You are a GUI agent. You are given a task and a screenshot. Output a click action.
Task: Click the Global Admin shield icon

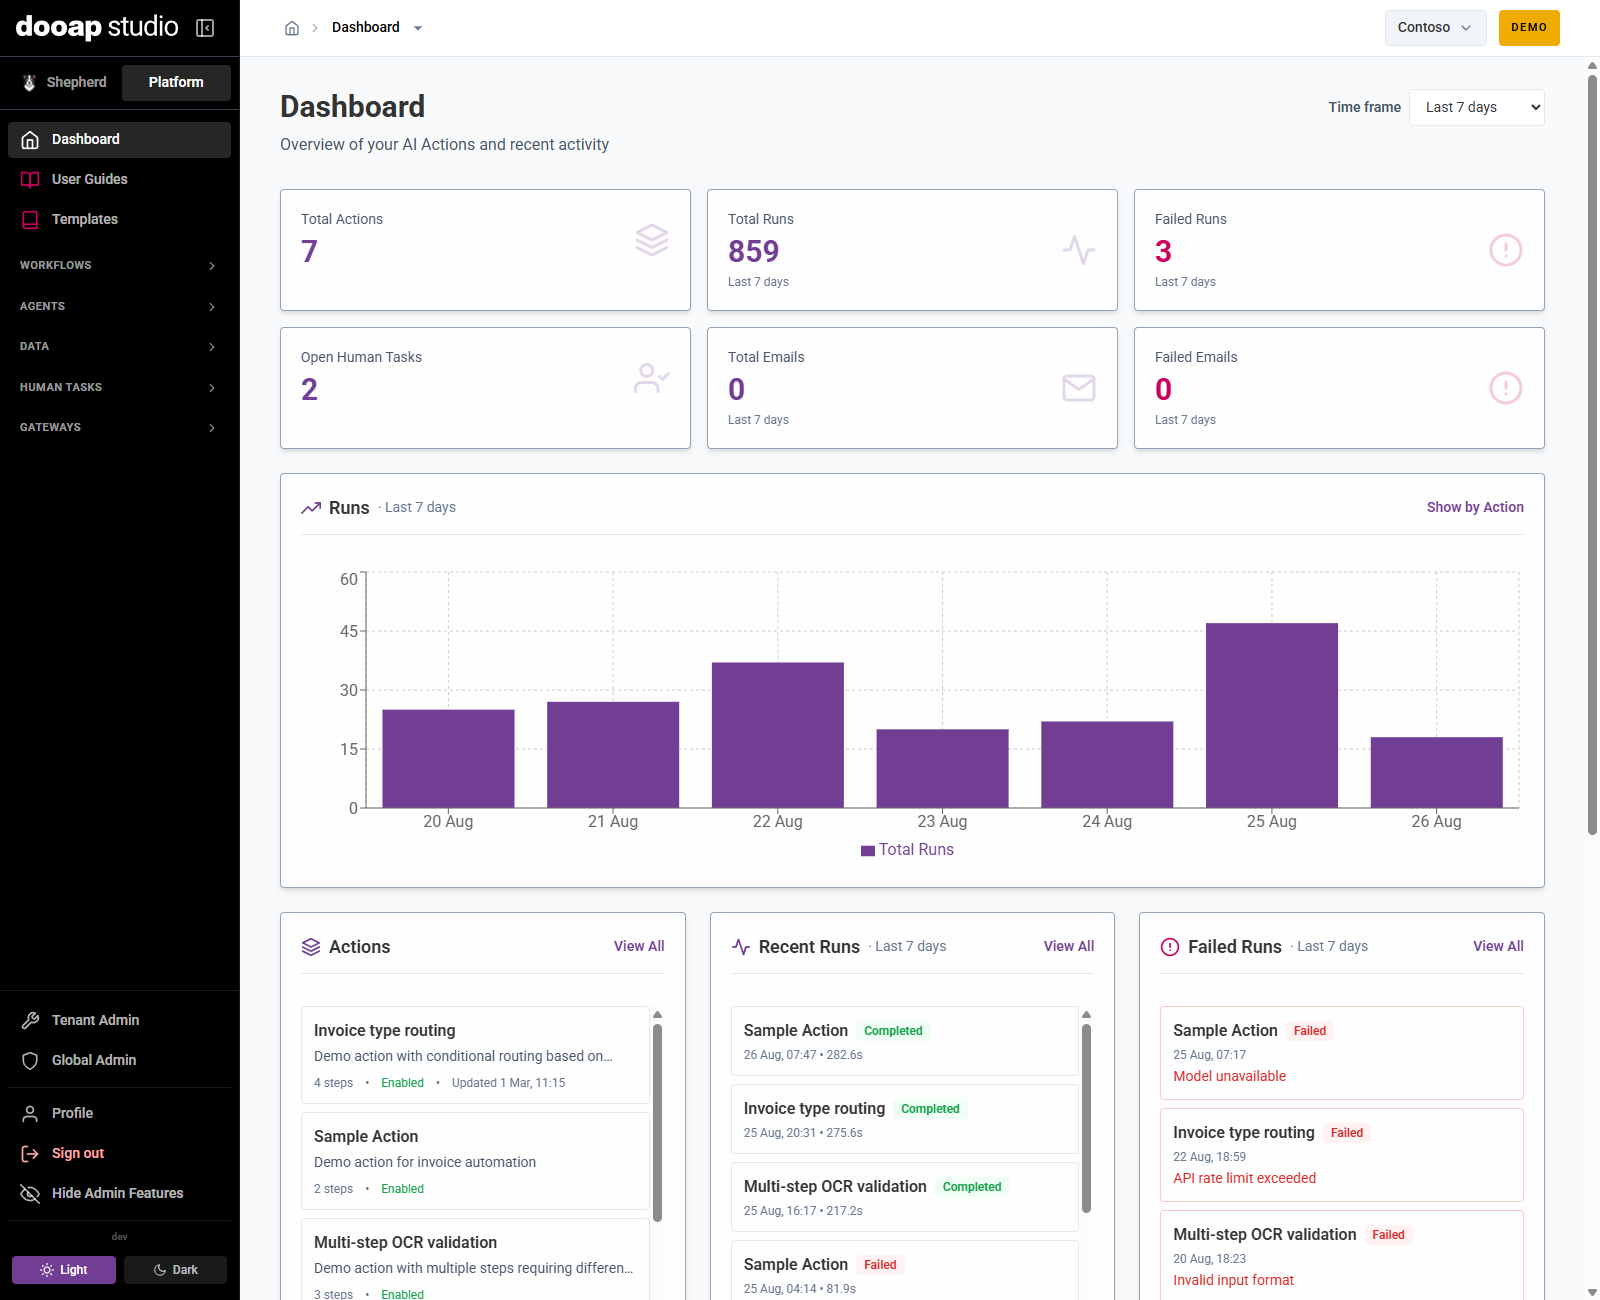(x=30, y=1061)
